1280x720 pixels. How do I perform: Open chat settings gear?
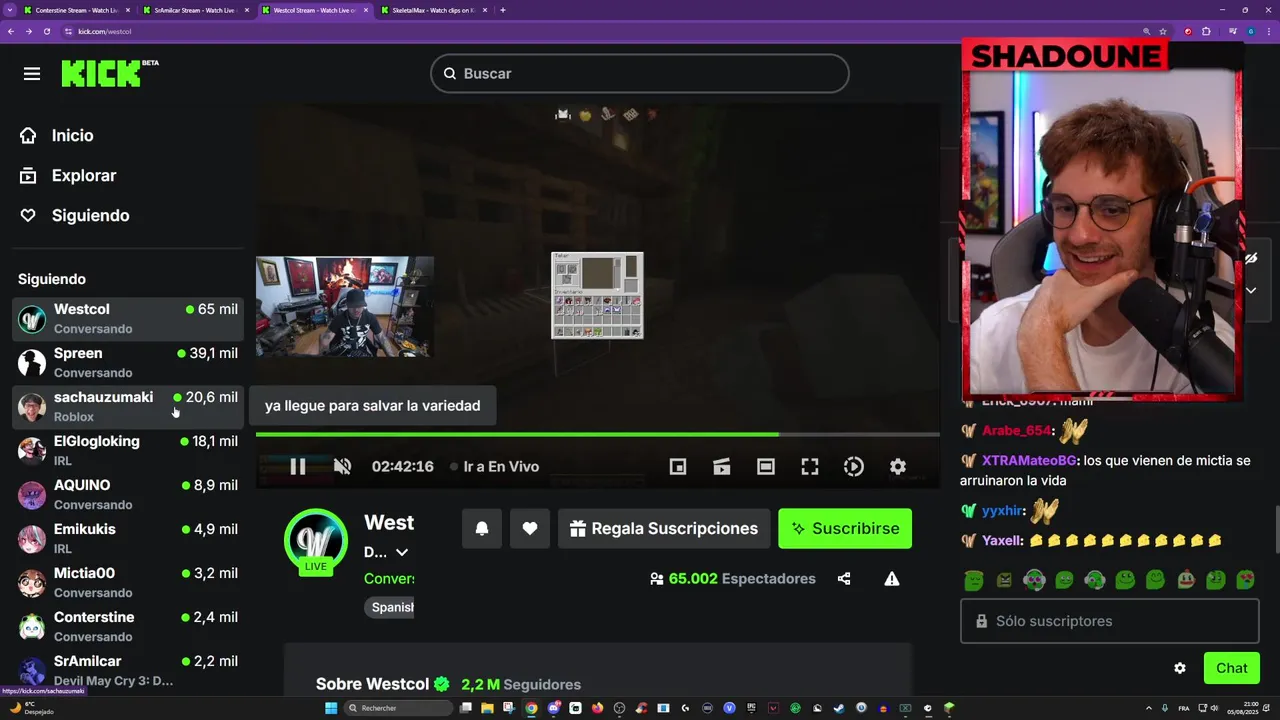(x=1180, y=668)
